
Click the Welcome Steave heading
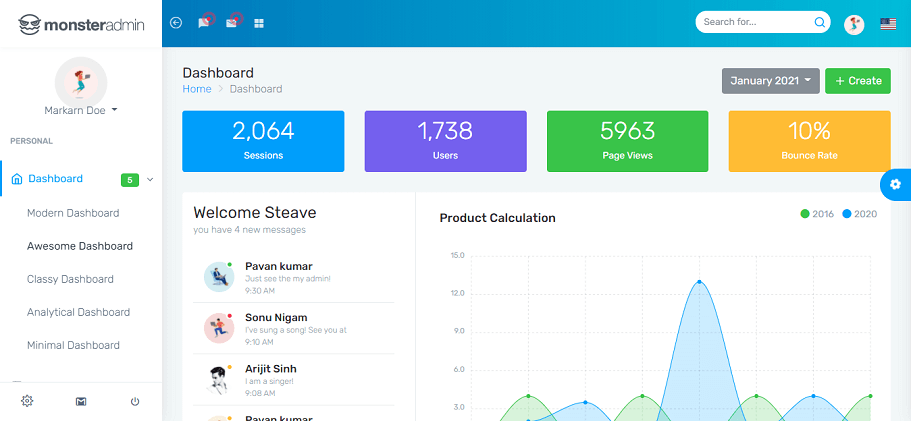click(254, 213)
